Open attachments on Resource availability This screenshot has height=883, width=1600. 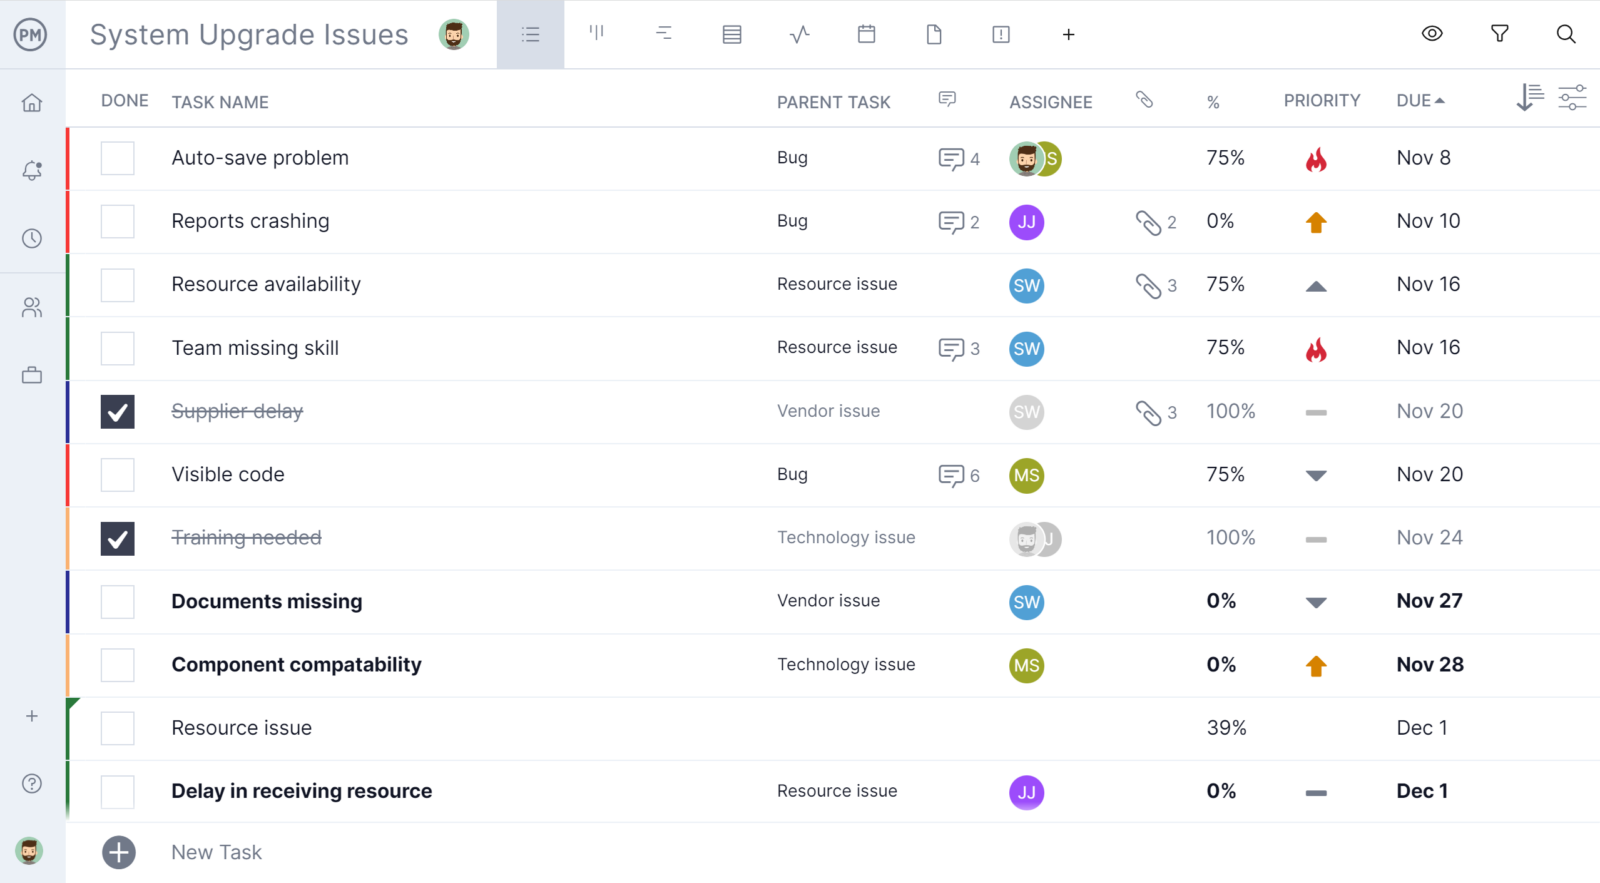point(1155,286)
